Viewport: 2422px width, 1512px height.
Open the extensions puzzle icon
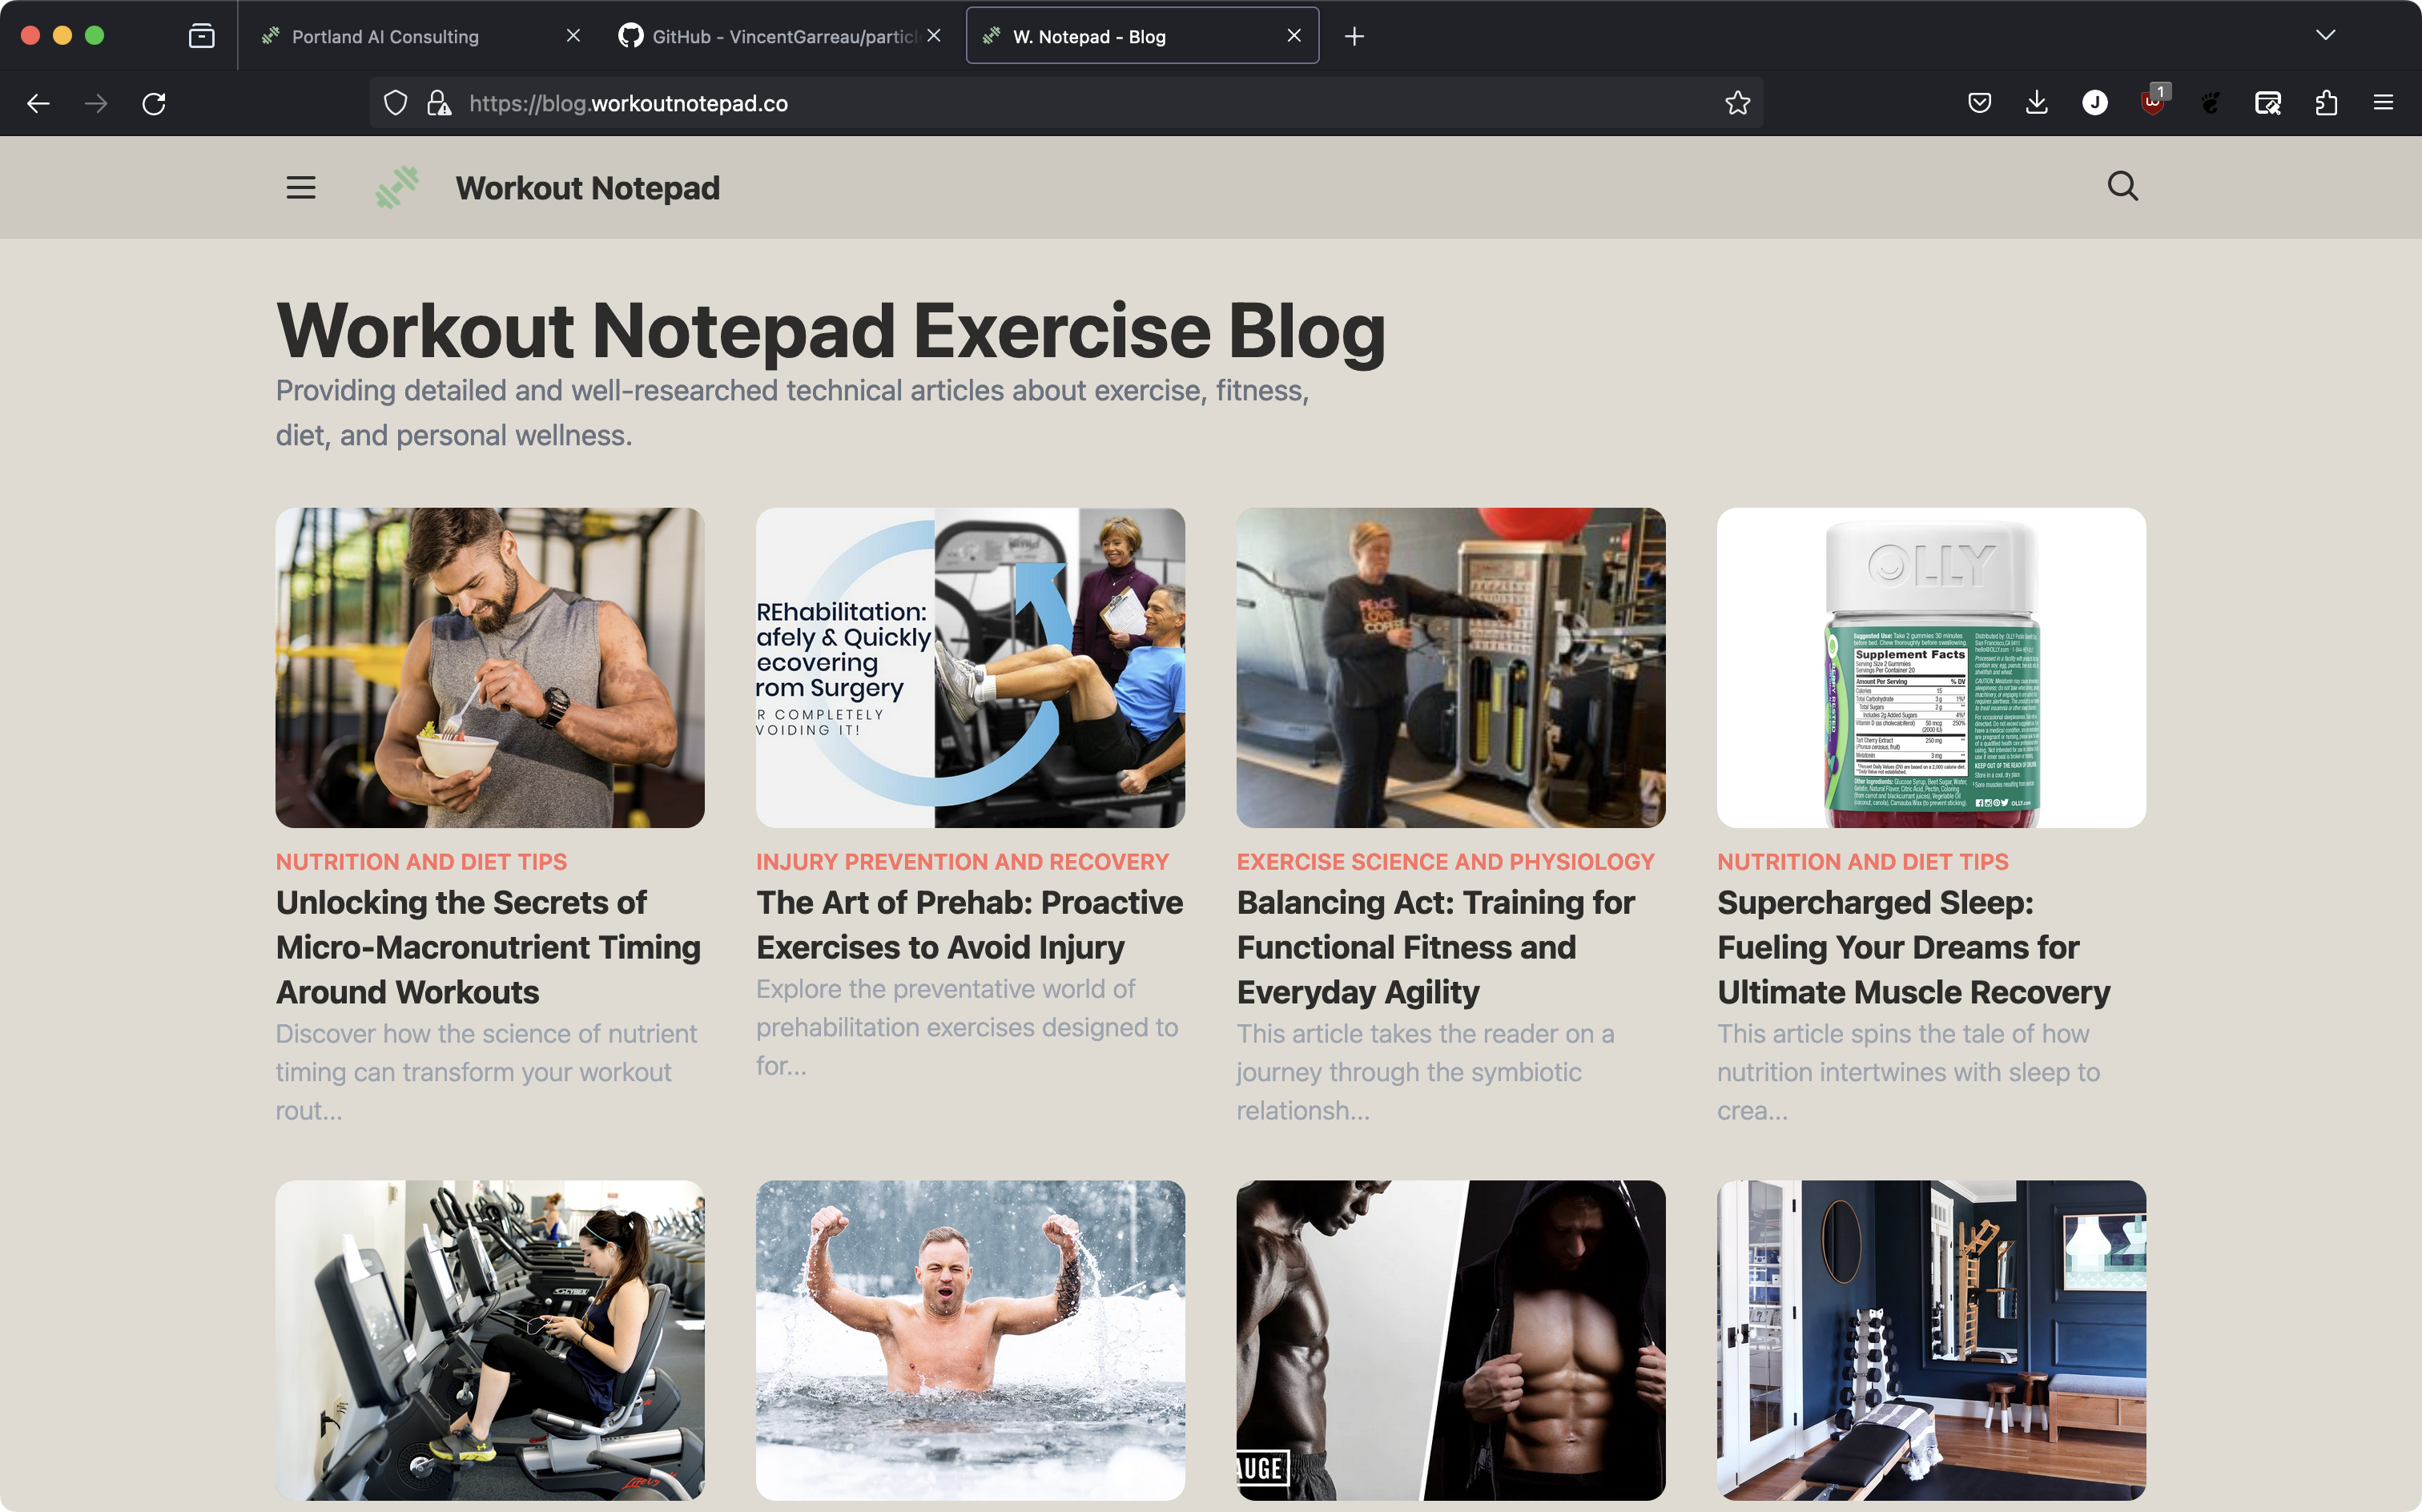pos(2326,103)
